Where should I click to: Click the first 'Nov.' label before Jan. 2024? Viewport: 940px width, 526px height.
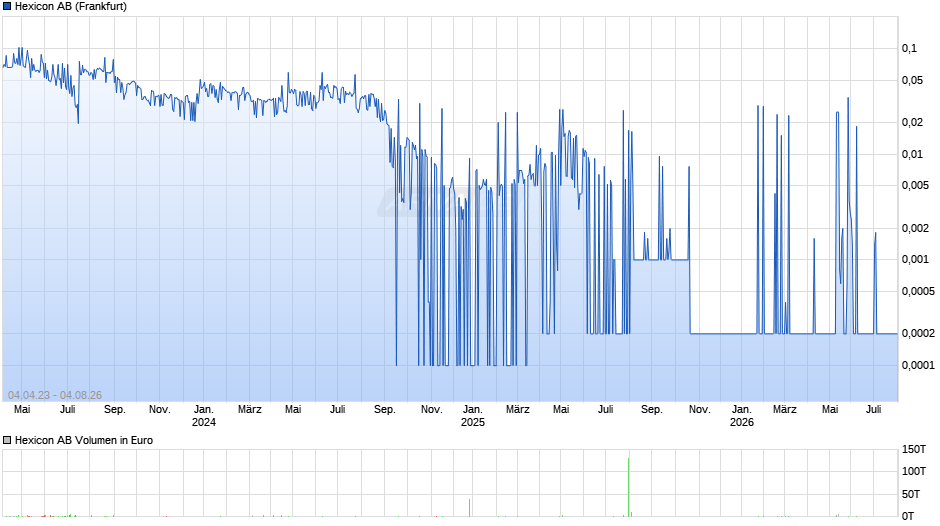coord(159,410)
